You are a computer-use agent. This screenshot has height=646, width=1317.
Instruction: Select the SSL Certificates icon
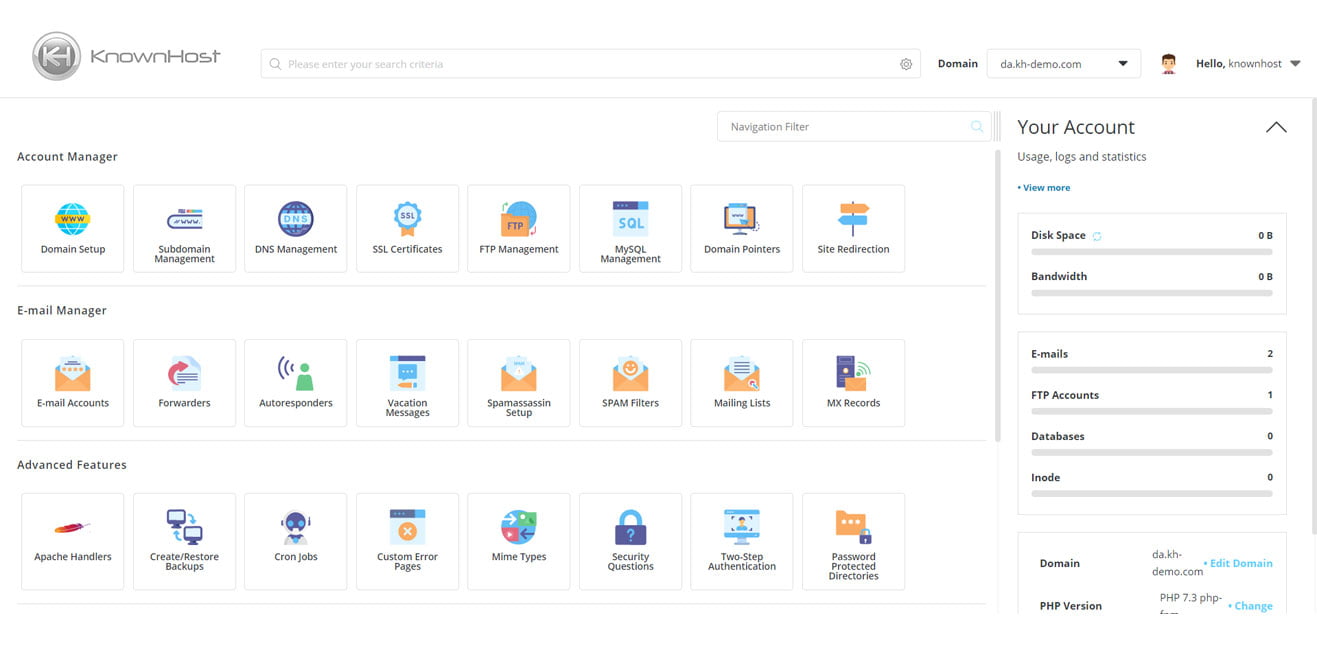[x=407, y=228]
